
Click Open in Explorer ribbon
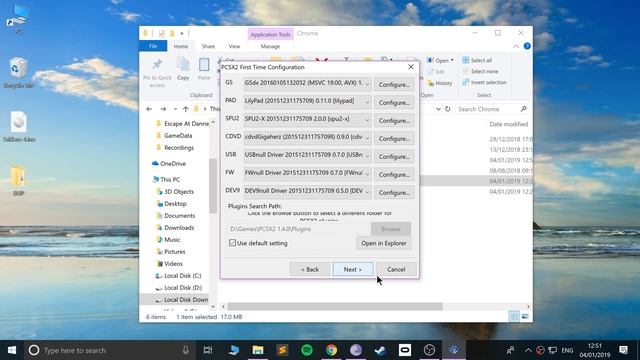click(x=440, y=60)
